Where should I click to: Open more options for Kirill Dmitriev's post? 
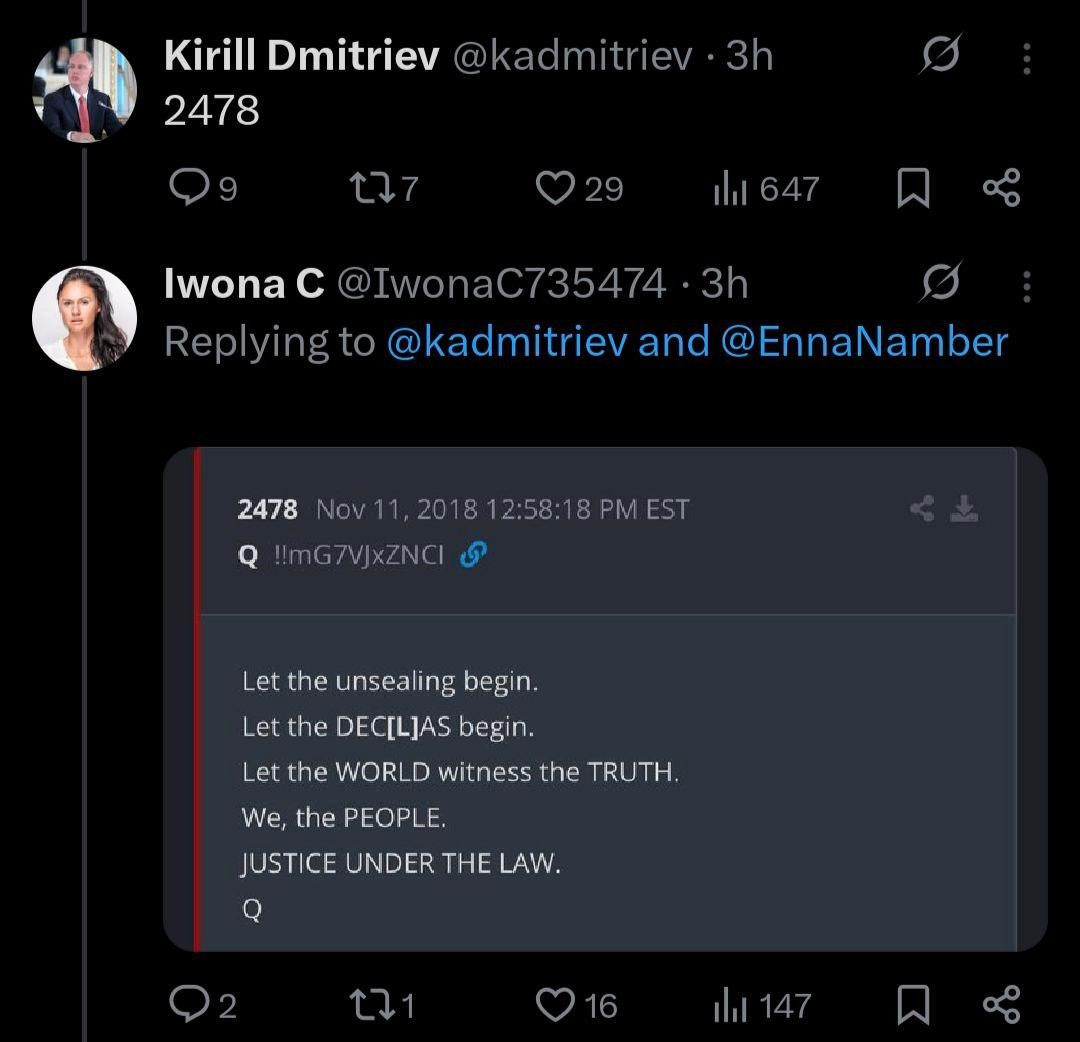tap(1026, 59)
